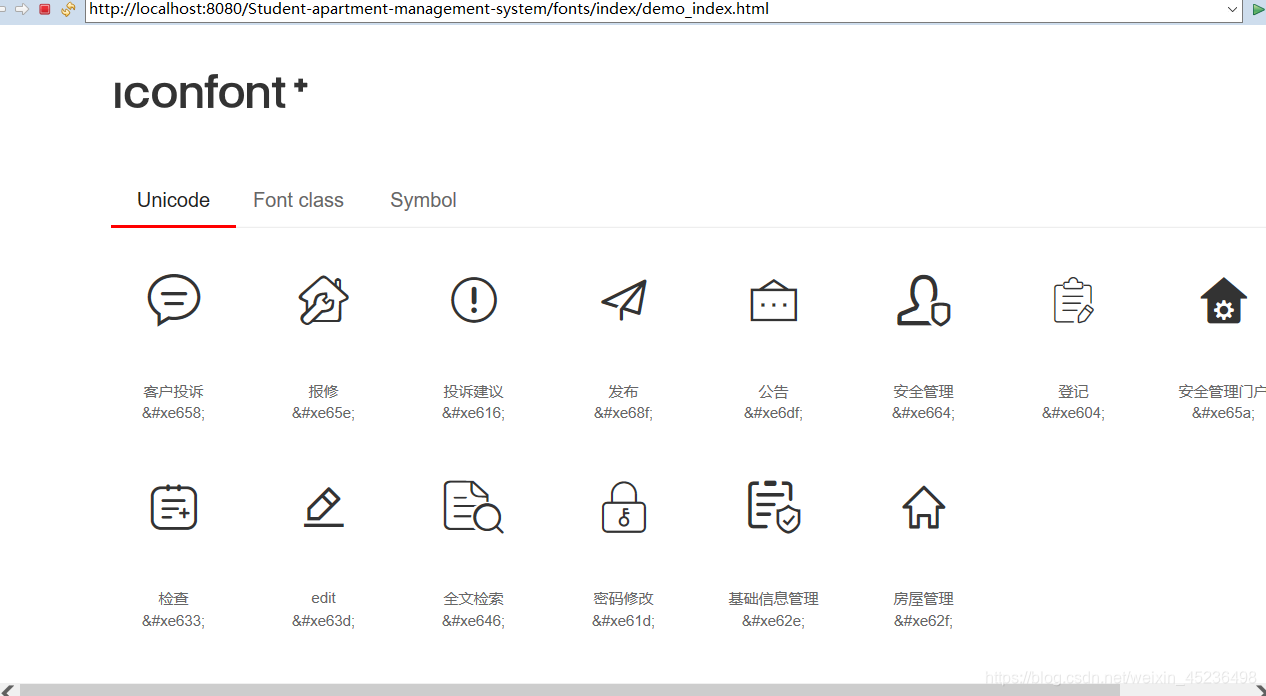Click the 发布 label text
Screen dimensions: 1266x696
click(x=624, y=392)
